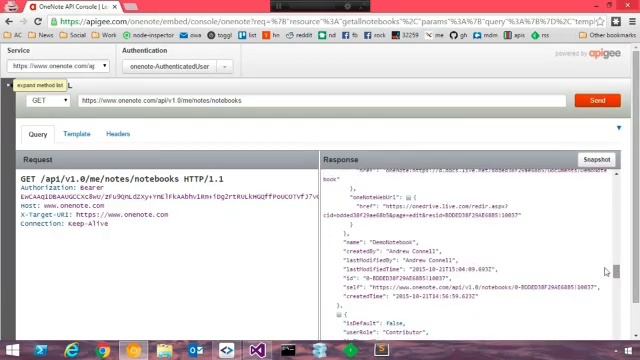Open Outlook from the taskbar
Viewport: 640px width, 360px height.
pos(196,350)
